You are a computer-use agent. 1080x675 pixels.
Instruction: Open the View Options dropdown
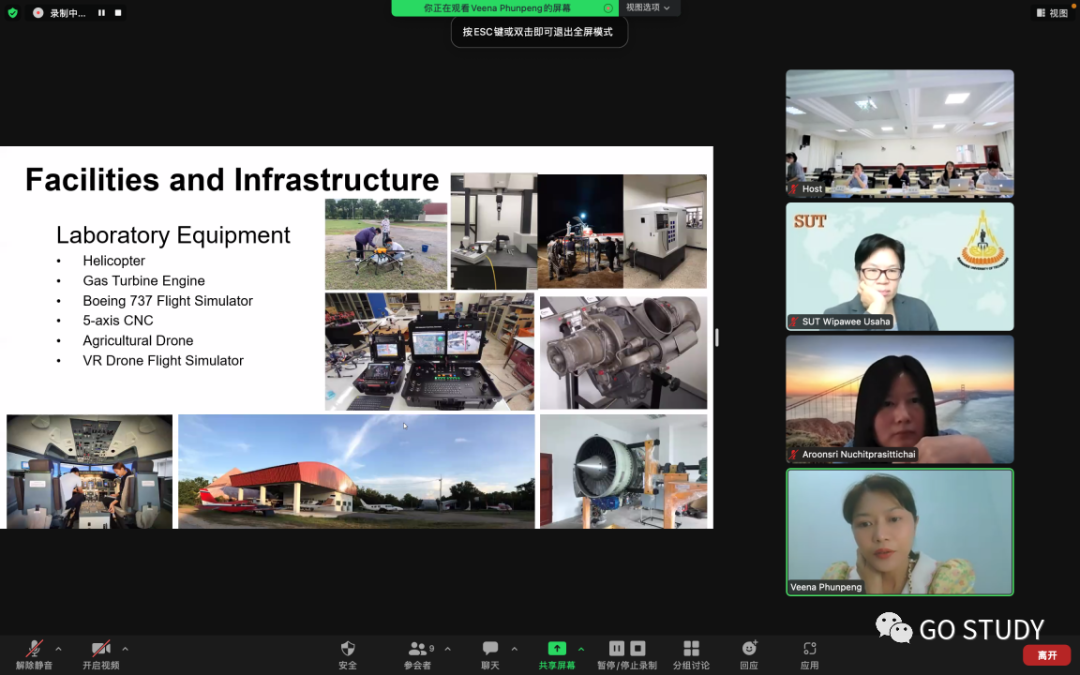[649, 8]
